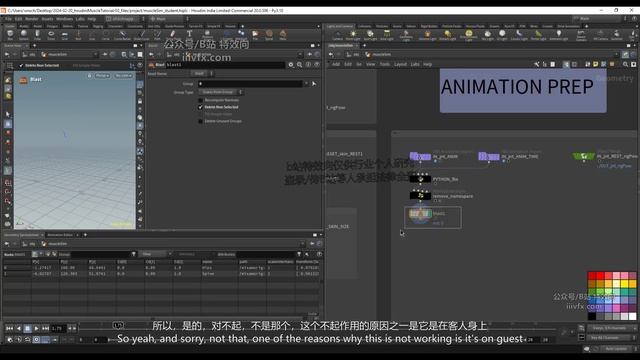Jump to the first frame
The height and width of the screenshot is (360, 640).
(9, 328)
